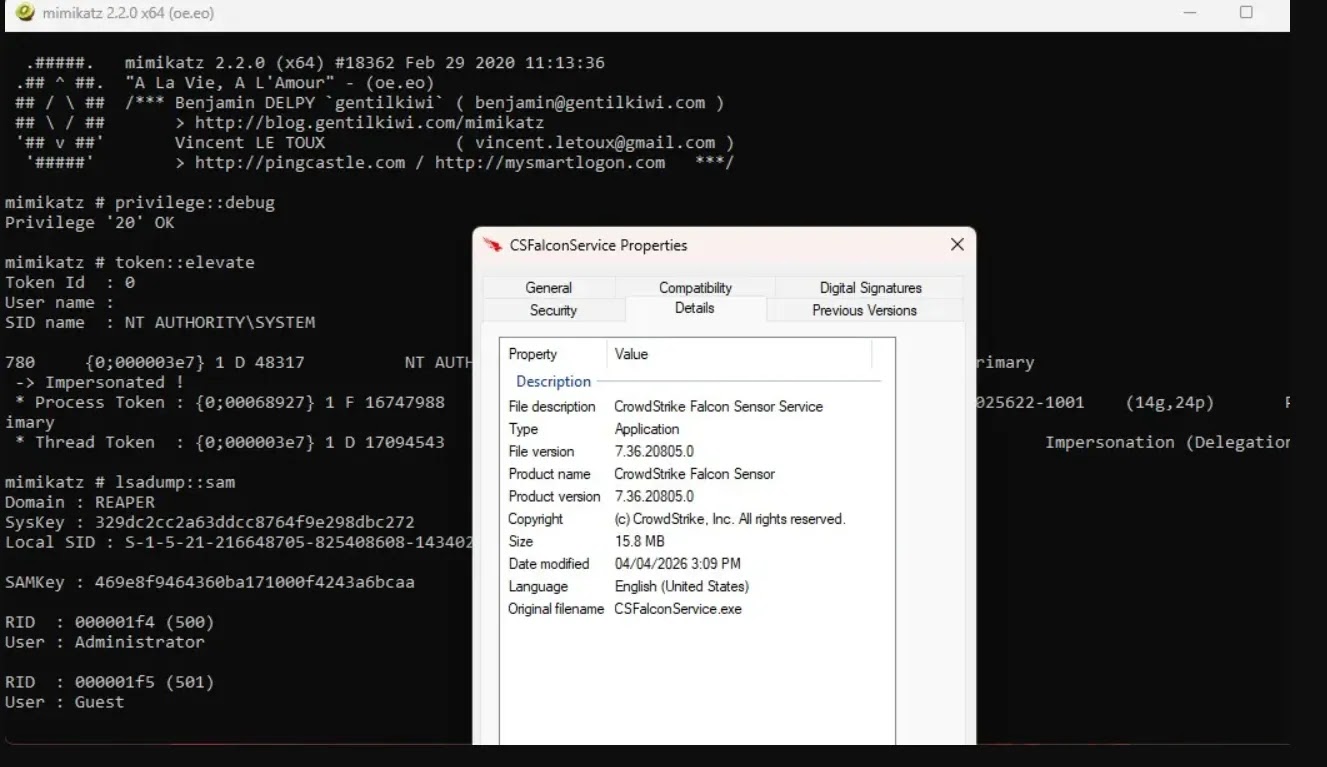Viewport: 1327px width, 767px height.
Task: Click the 'SID name : NT AUTHORITY\SYSTEM' line
Action: [x=160, y=322]
